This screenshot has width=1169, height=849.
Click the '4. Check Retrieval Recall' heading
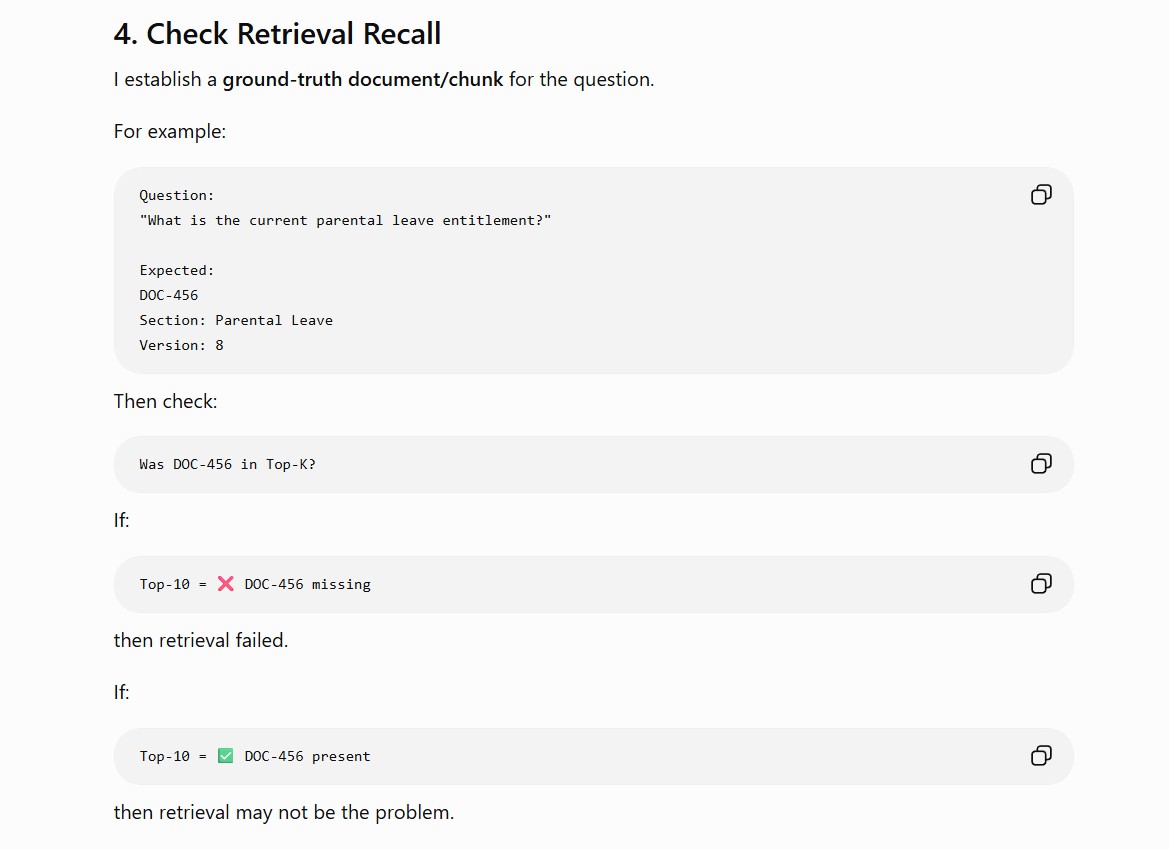point(277,34)
